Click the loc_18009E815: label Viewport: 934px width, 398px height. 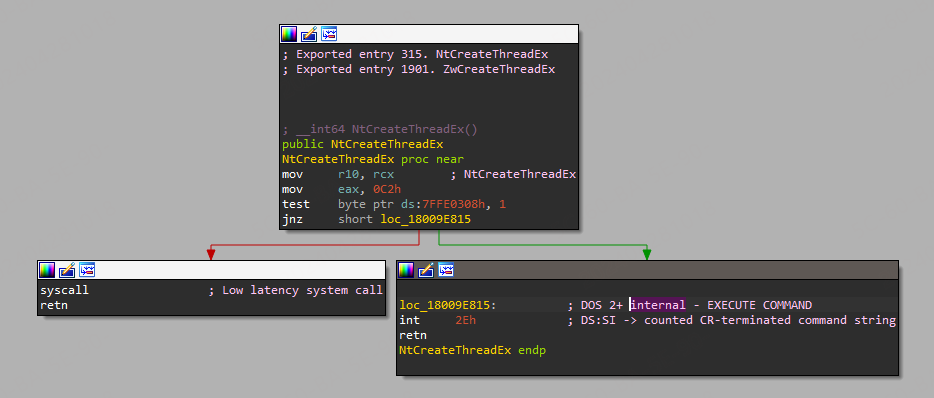point(448,305)
